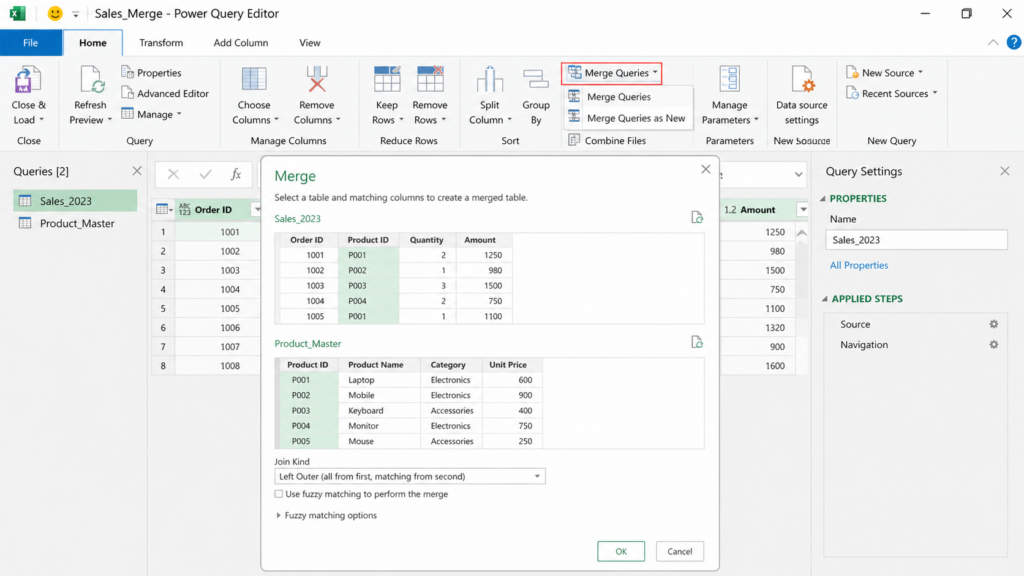Select Product ID column in Product_Master table
The width and height of the screenshot is (1024, 576).
click(308, 364)
